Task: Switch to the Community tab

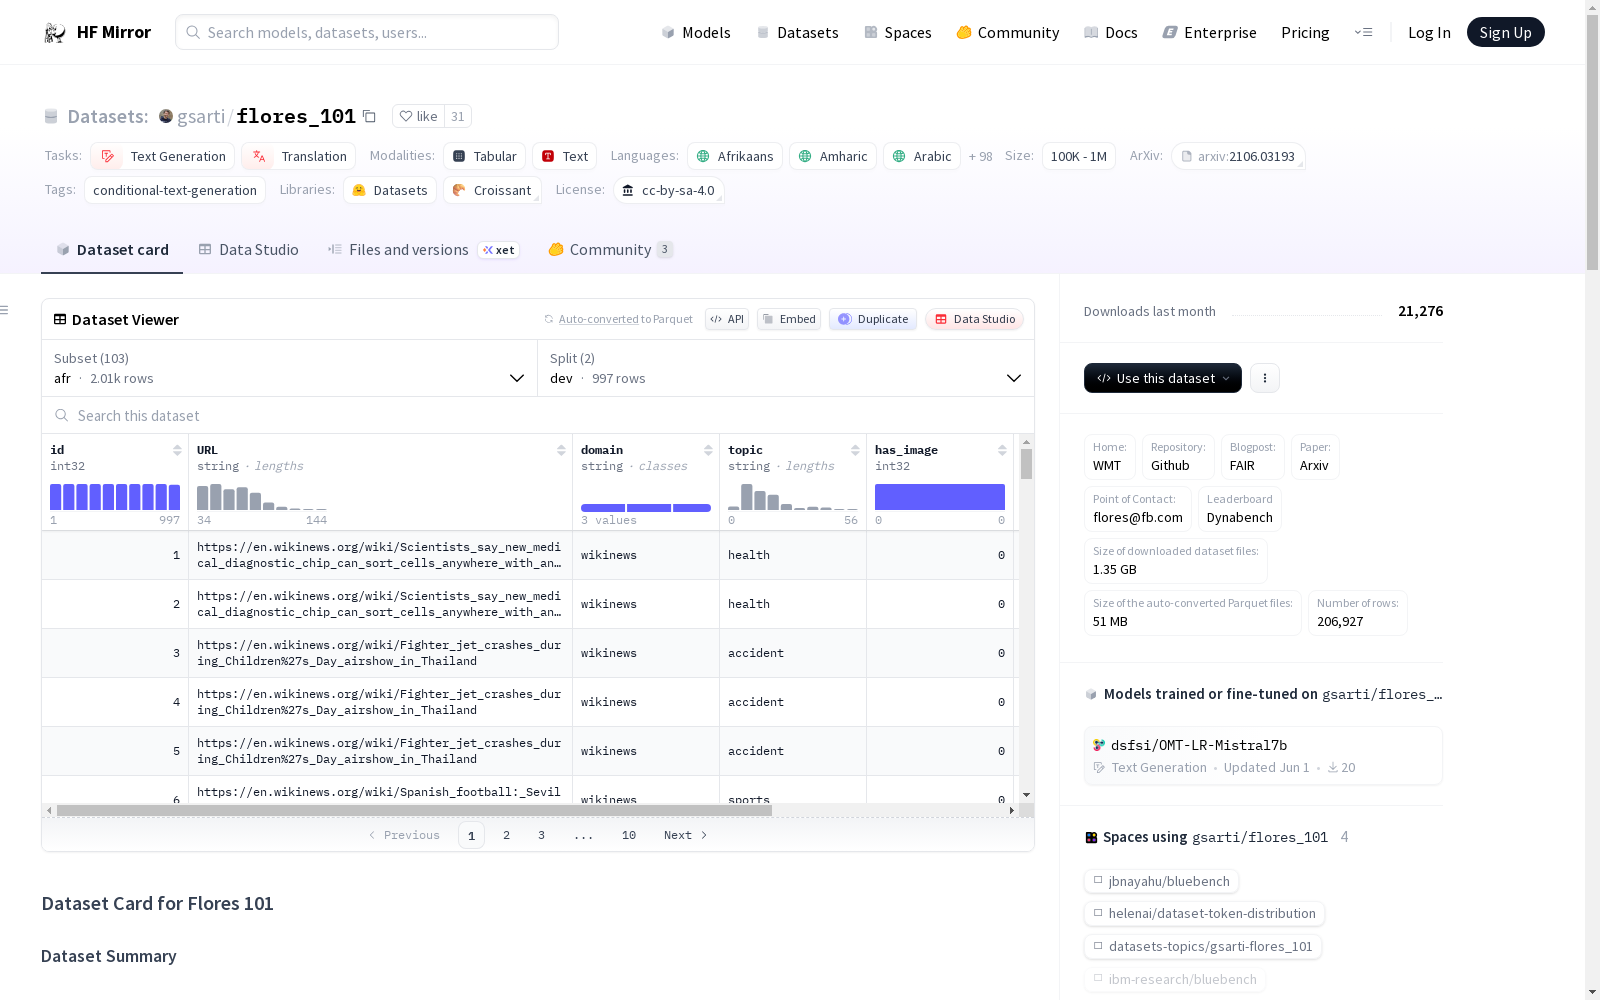Action: pyautogui.click(x=610, y=250)
